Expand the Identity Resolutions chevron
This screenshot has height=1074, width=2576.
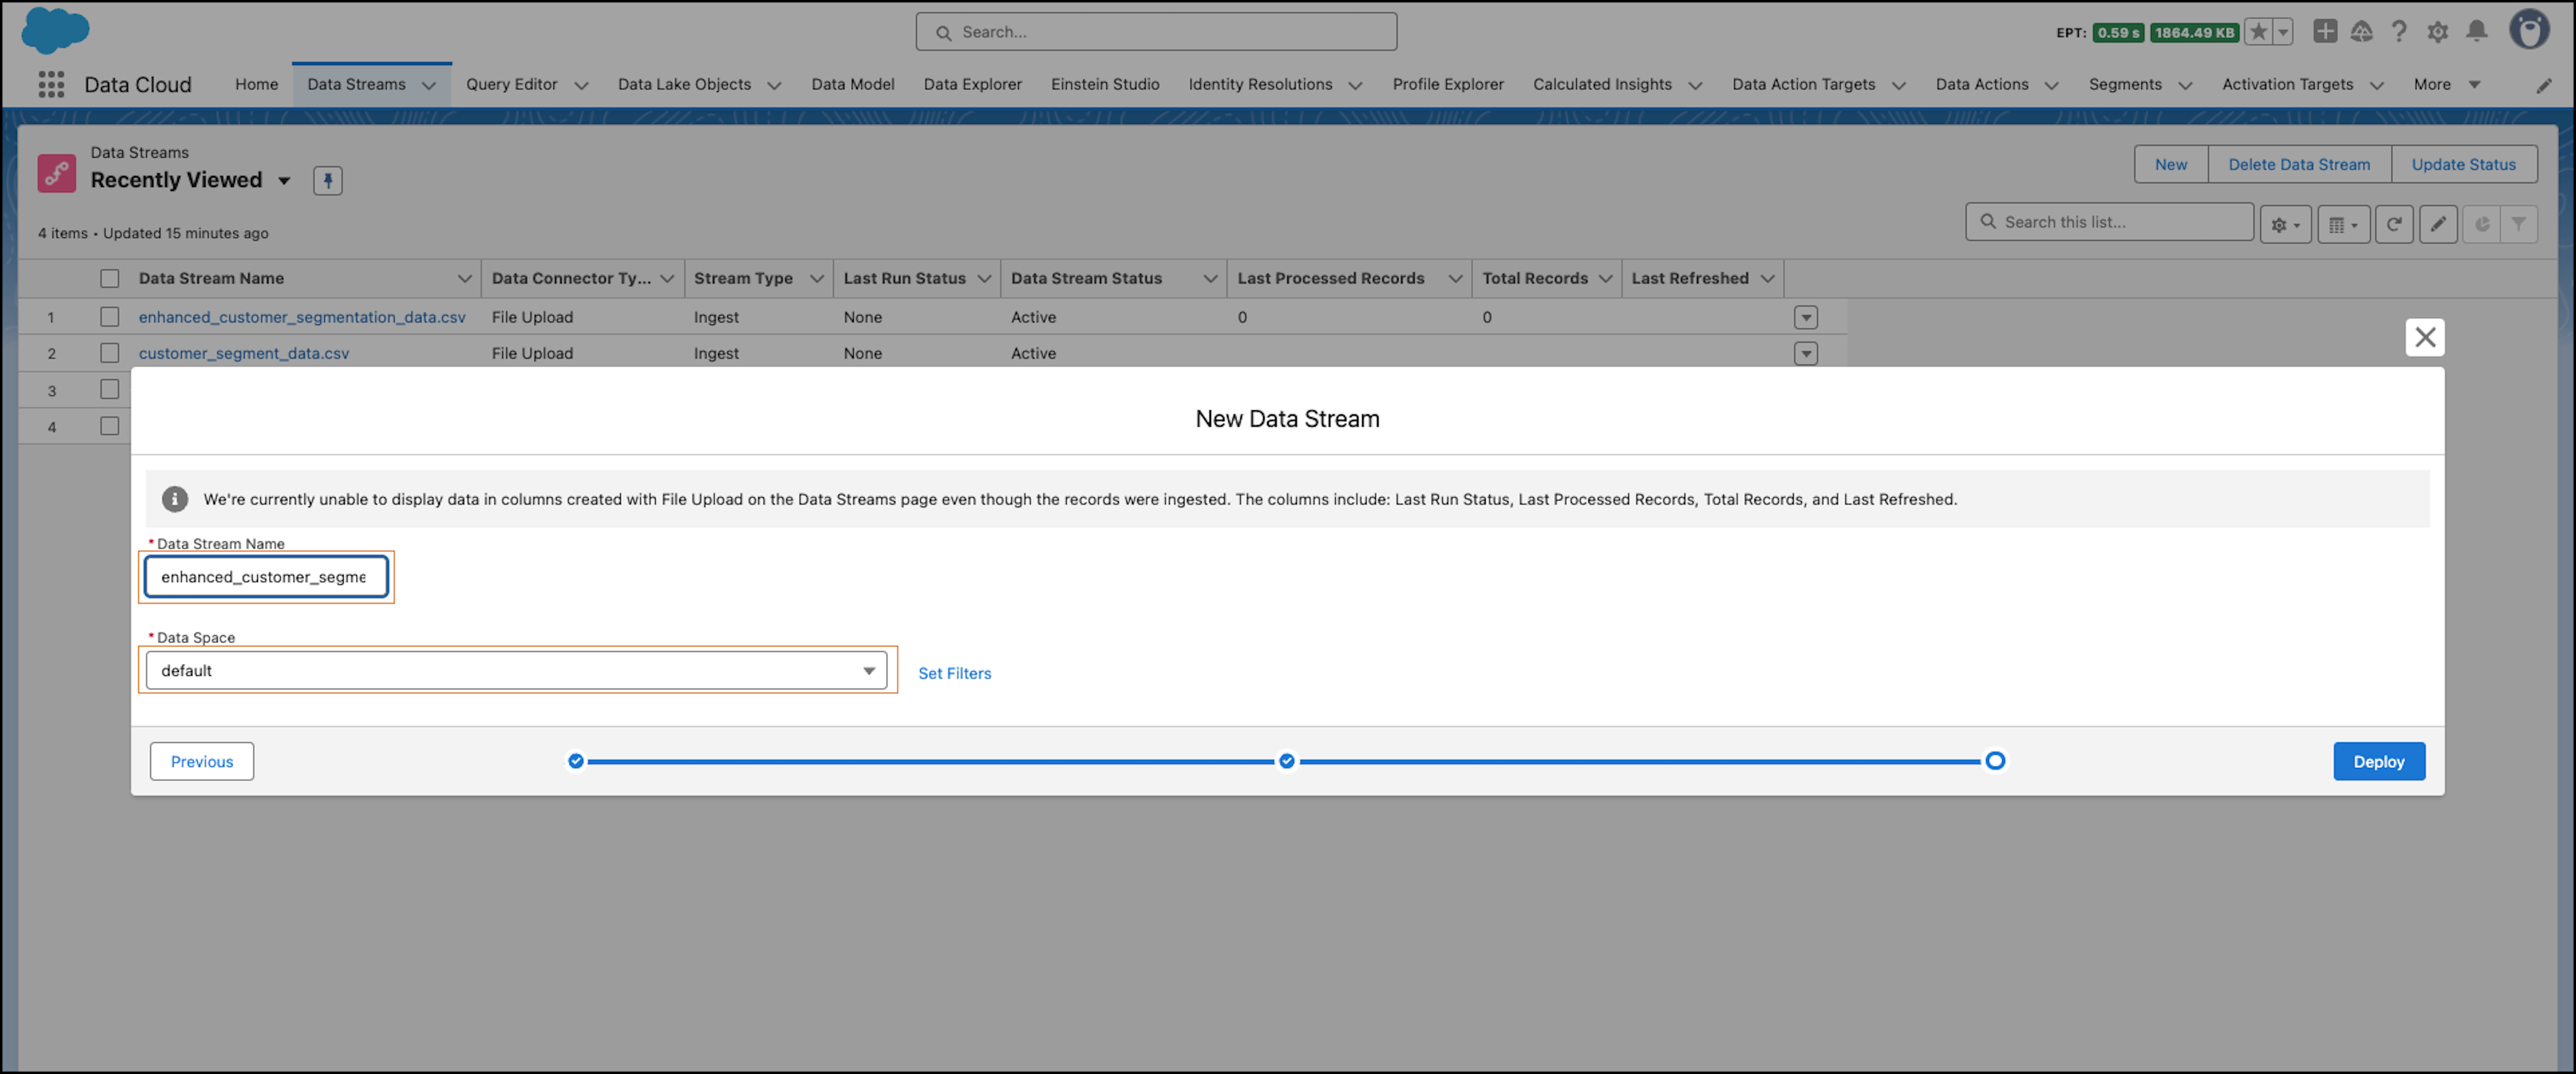pyautogui.click(x=1355, y=86)
